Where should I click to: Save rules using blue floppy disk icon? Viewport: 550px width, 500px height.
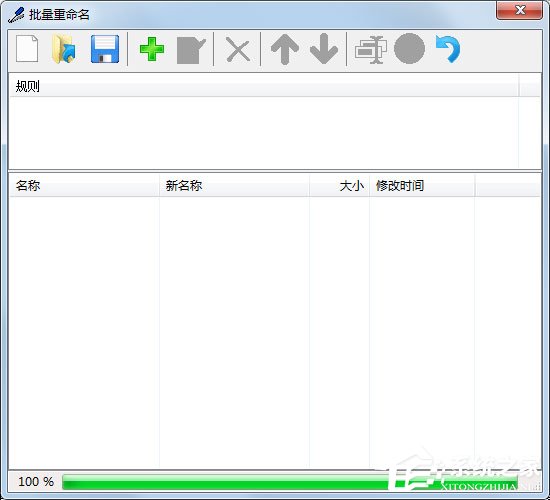[105, 49]
